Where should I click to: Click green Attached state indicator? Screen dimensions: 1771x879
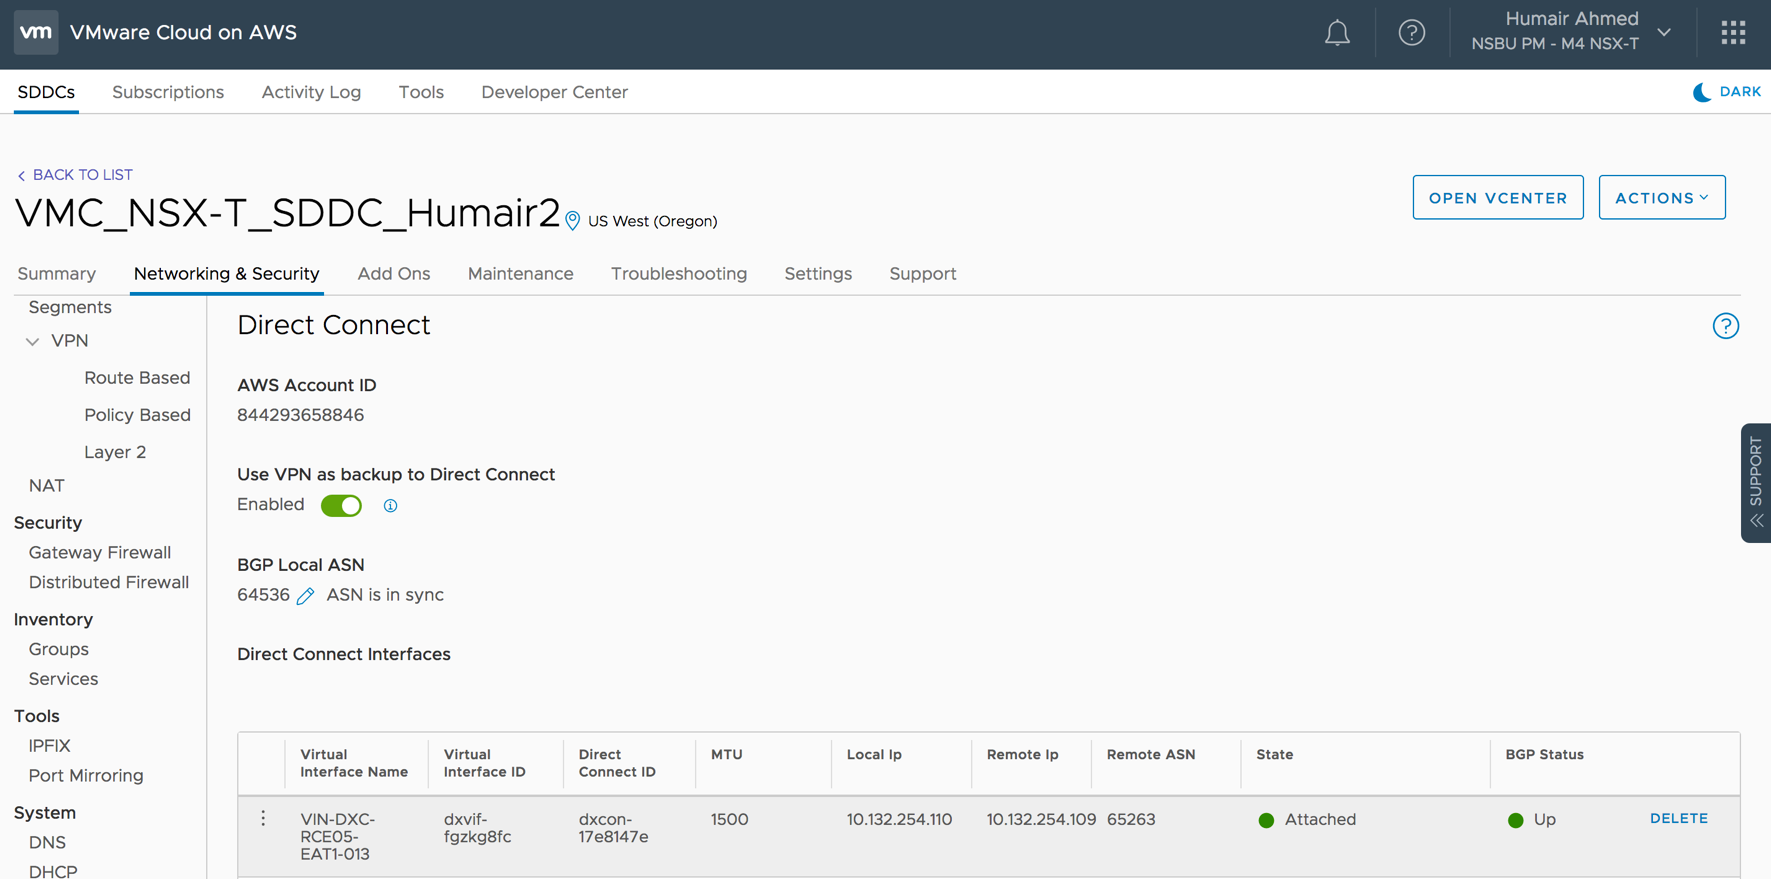click(x=1266, y=820)
